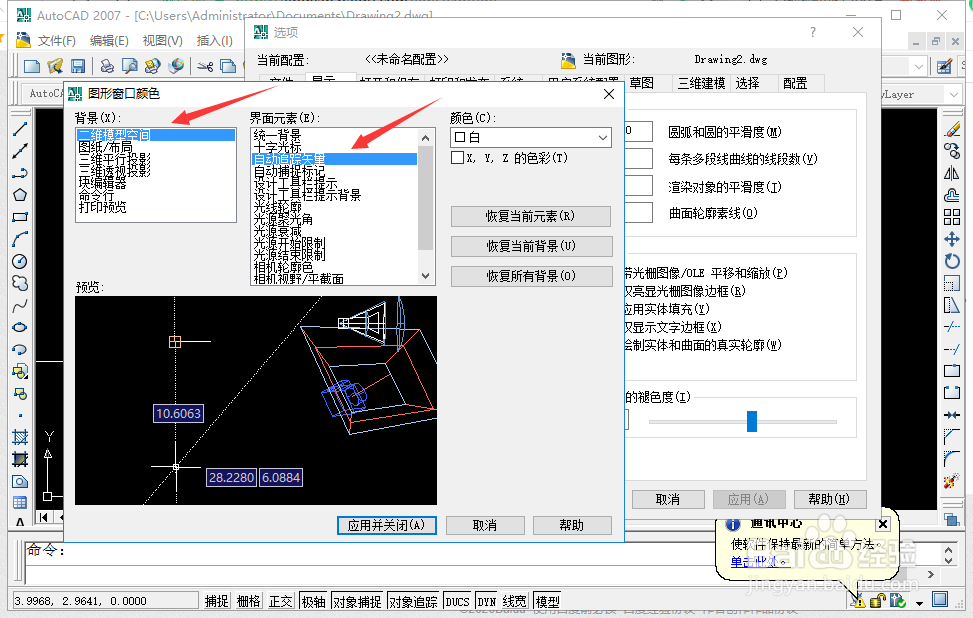Open the 视图 menu
The image size is (973, 618).
pos(160,40)
